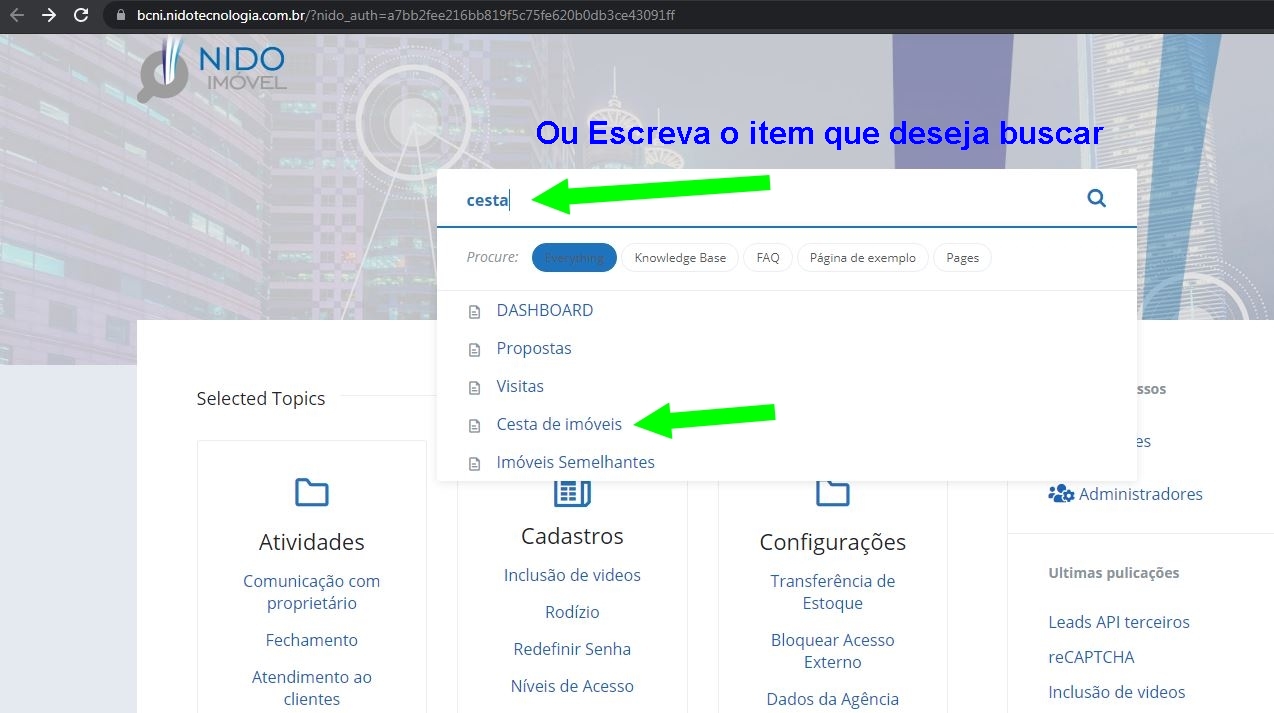This screenshot has width=1274, height=713.
Task: Open the Propostas search result
Action: 533,348
